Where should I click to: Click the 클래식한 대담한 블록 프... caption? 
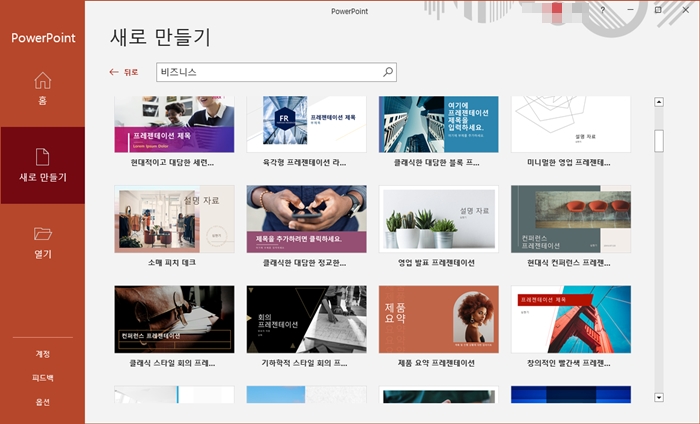point(436,163)
